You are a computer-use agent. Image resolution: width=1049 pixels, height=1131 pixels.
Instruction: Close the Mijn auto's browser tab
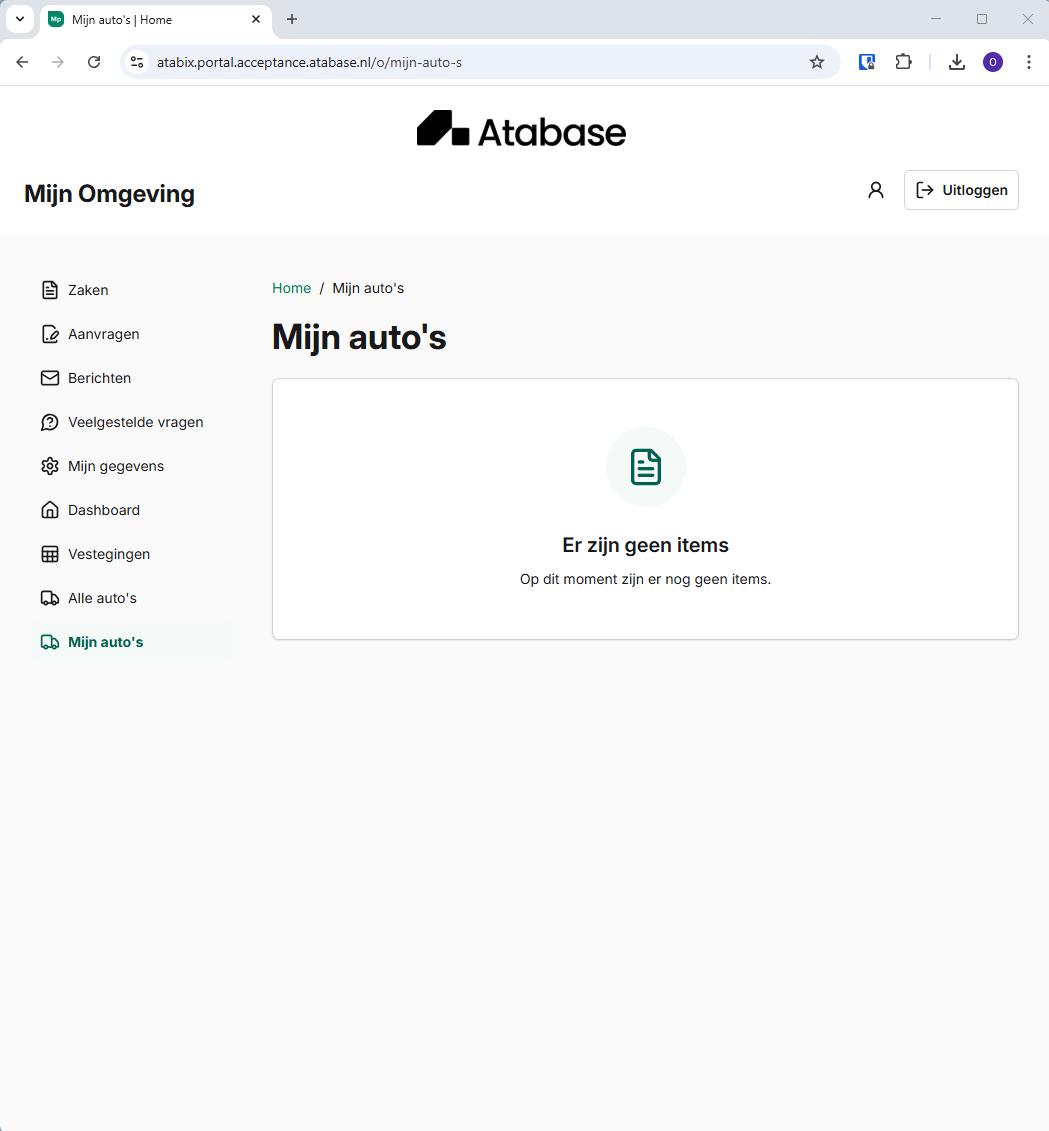tap(255, 19)
